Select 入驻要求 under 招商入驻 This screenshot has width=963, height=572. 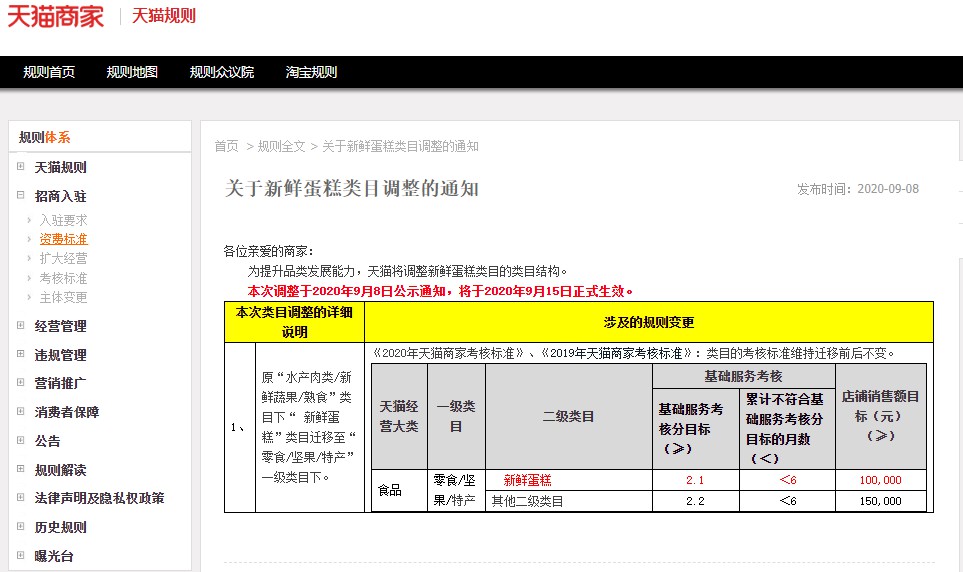pos(63,220)
